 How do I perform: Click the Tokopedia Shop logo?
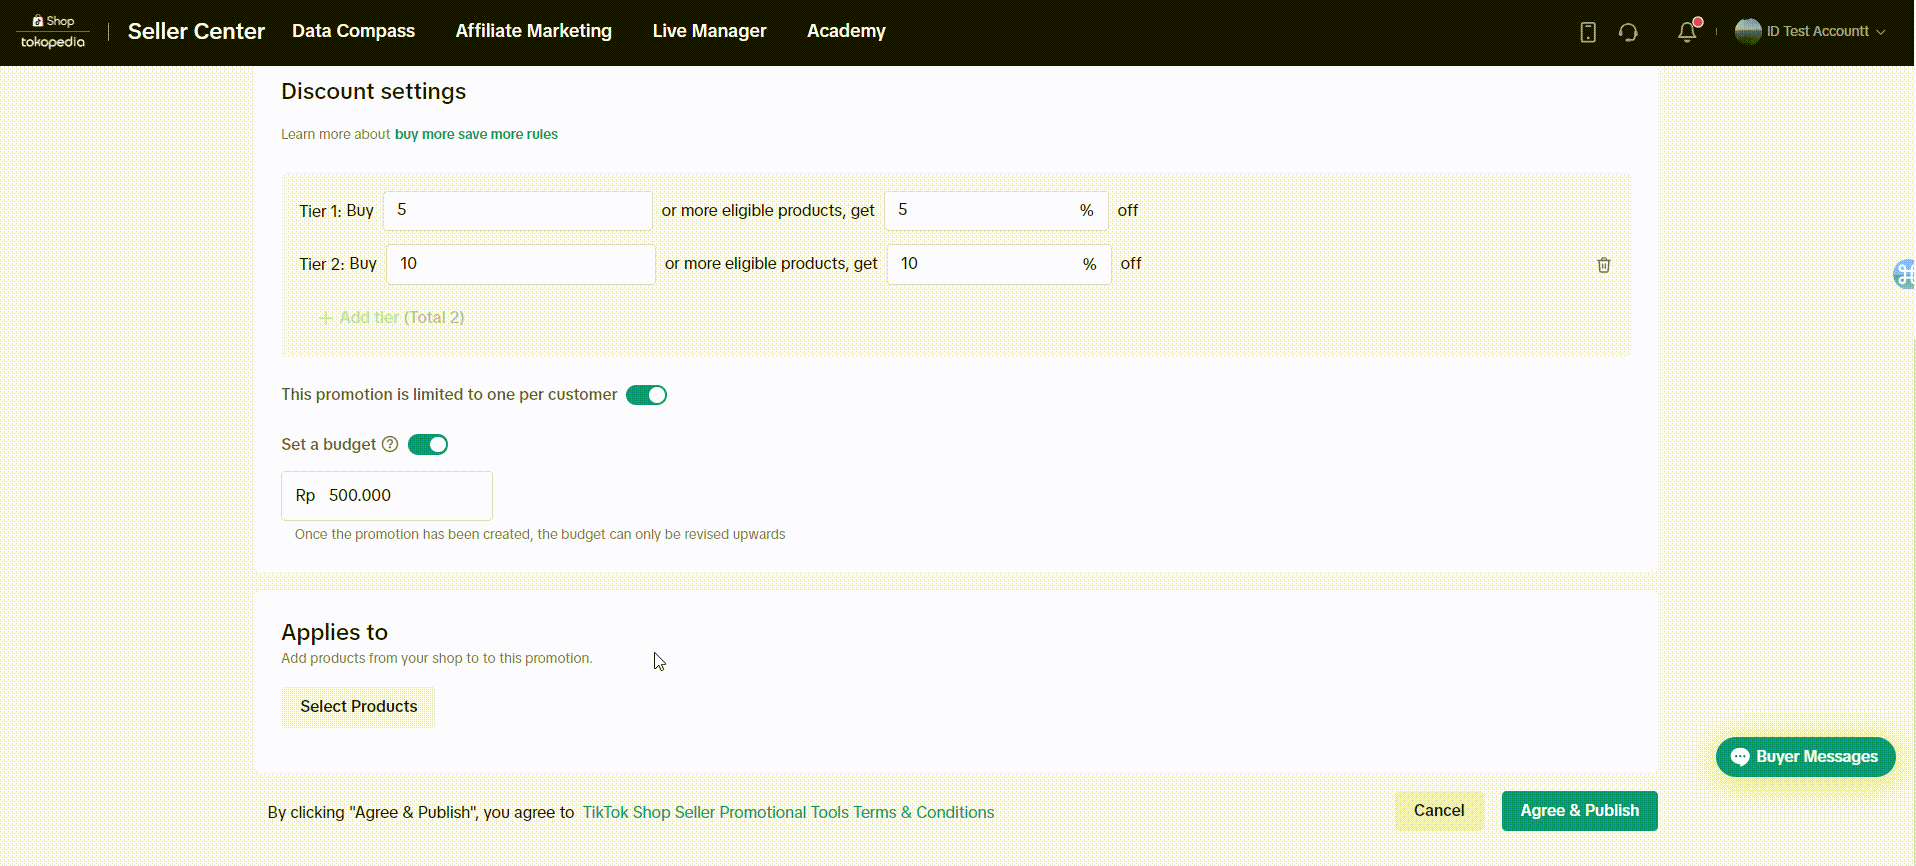point(53,32)
